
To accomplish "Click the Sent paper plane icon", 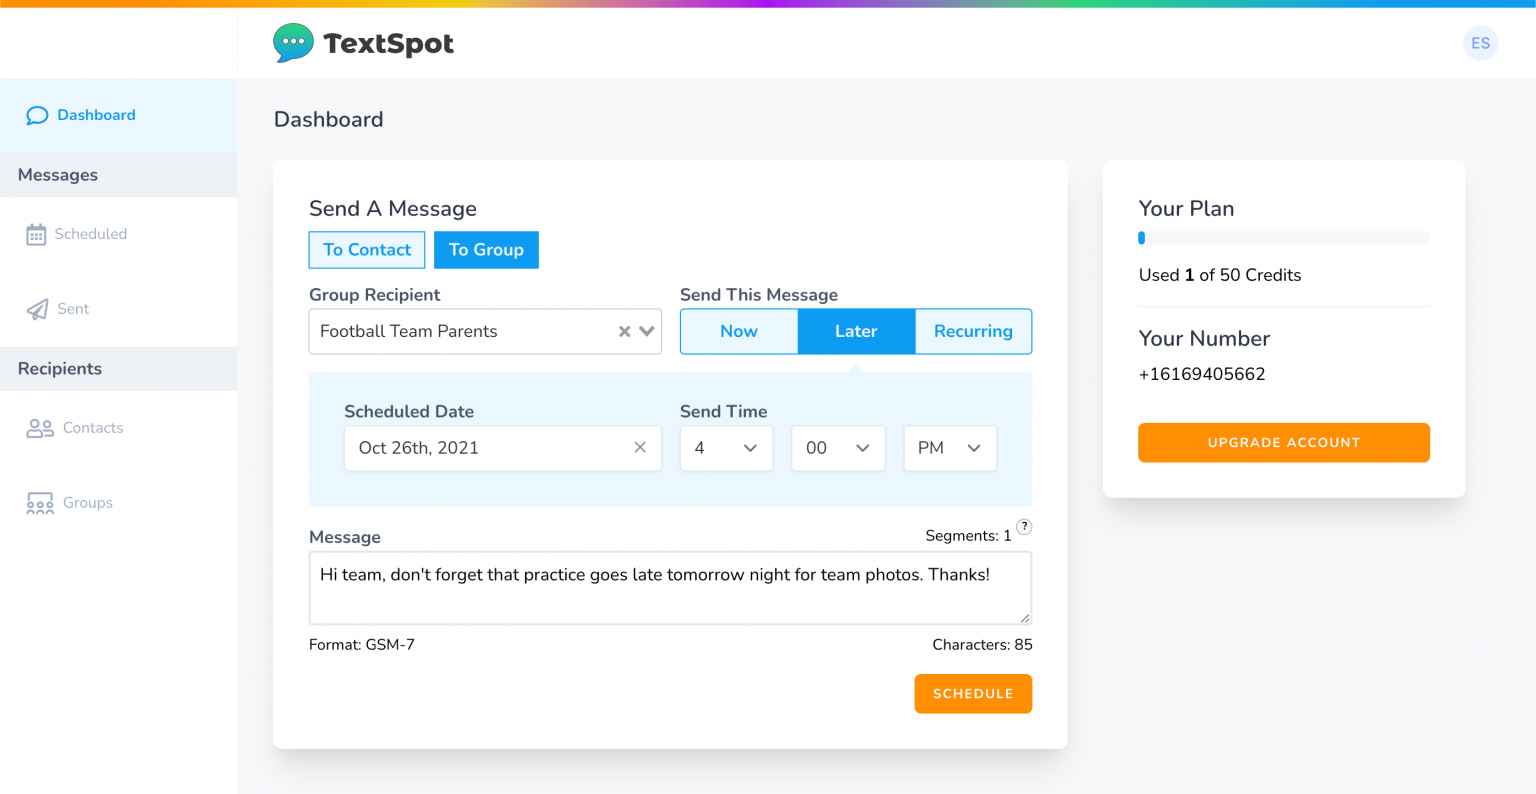I will point(36,308).
